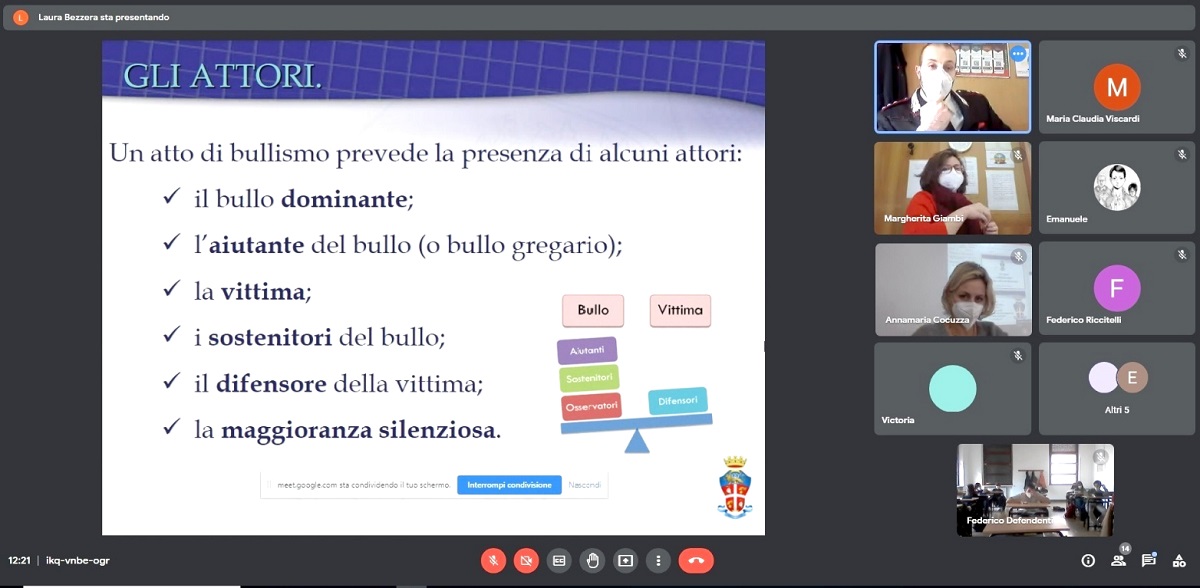The width and height of the screenshot is (1200, 588).
Task: Expand the 'Altri 5' participants tile
Action: 1117,388
